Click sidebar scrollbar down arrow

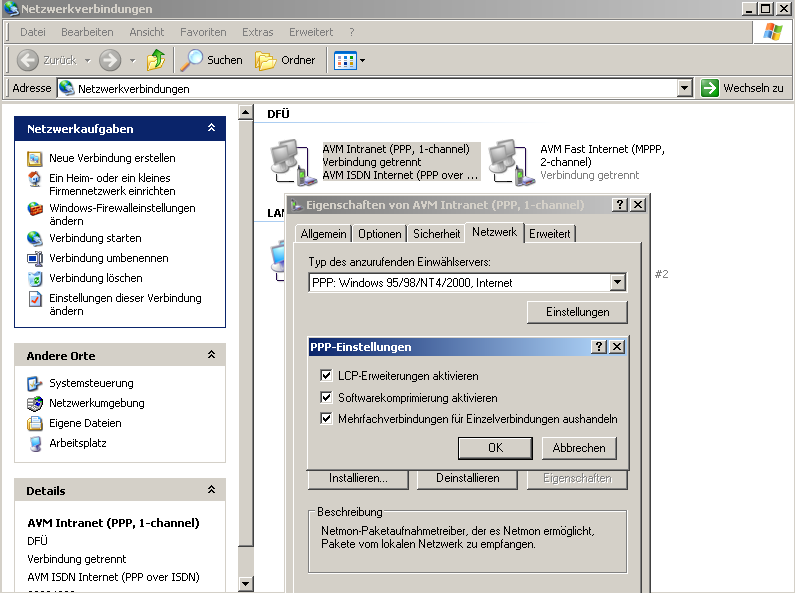(245, 584)
